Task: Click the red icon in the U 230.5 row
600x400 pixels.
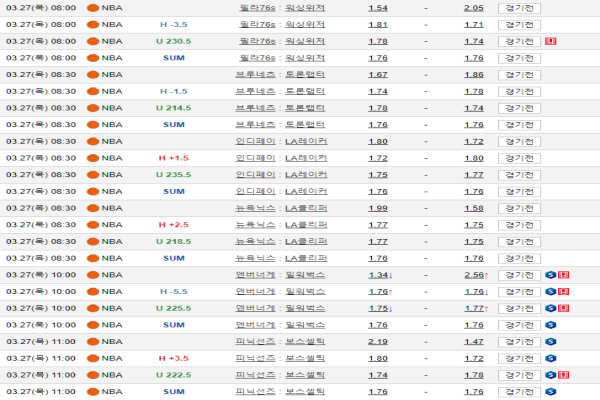Action: [x=551, y=41]
